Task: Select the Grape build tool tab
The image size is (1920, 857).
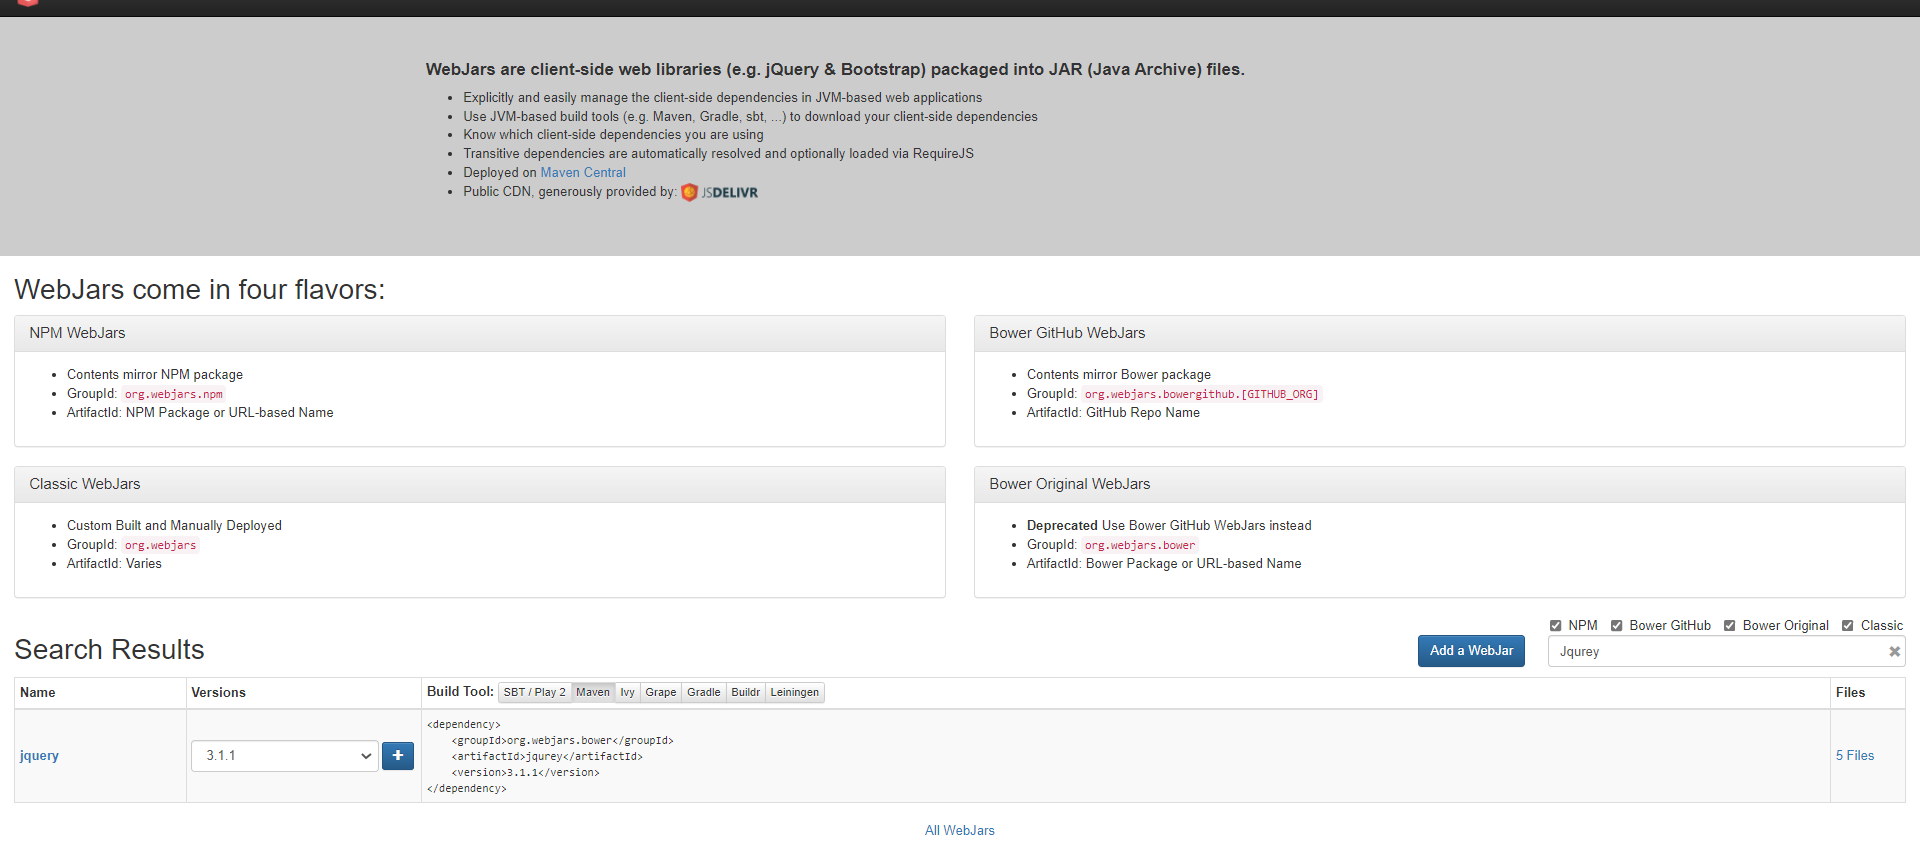Action: pos(660,692)
